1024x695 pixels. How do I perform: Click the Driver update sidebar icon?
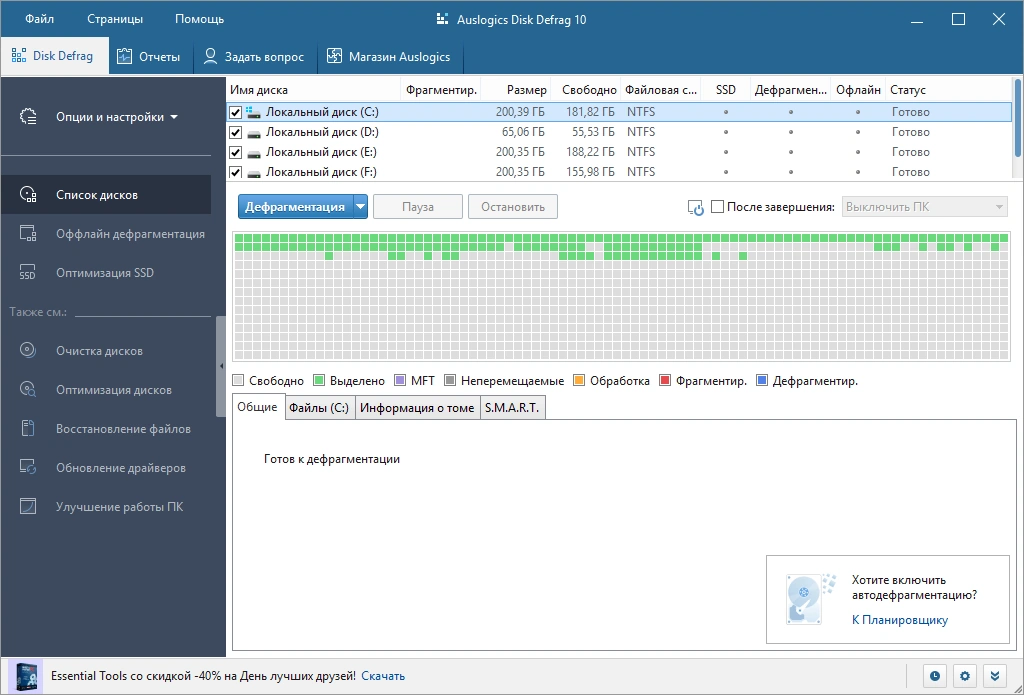[x=28, y=468]
